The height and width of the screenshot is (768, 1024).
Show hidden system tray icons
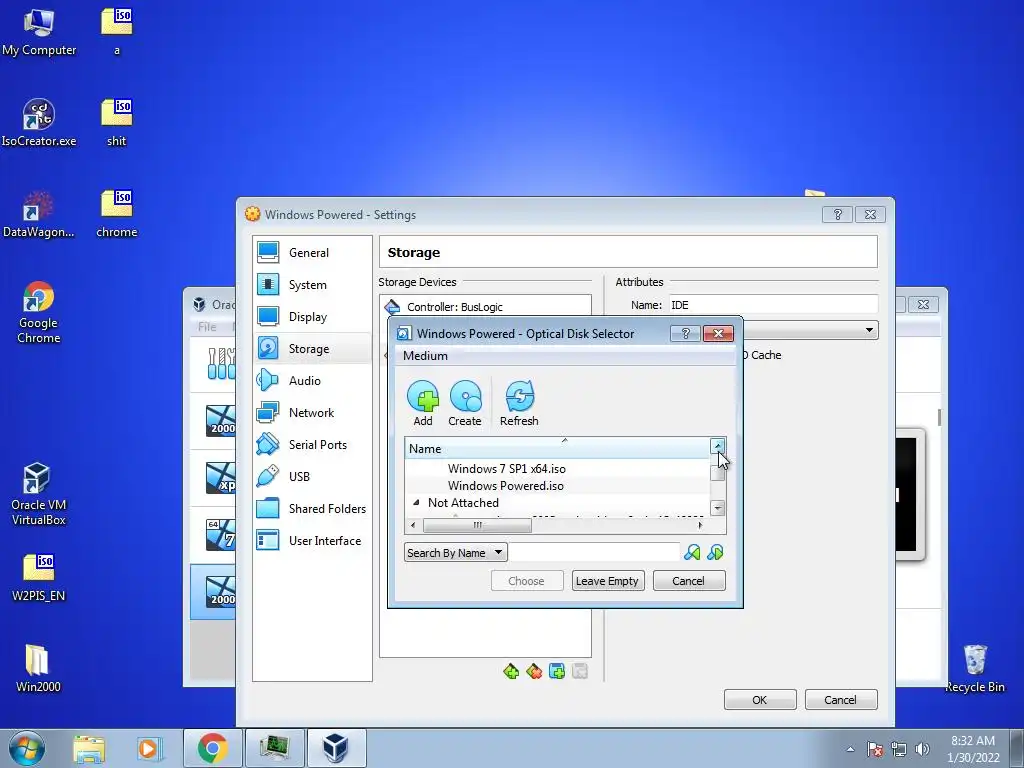(850, 749)
